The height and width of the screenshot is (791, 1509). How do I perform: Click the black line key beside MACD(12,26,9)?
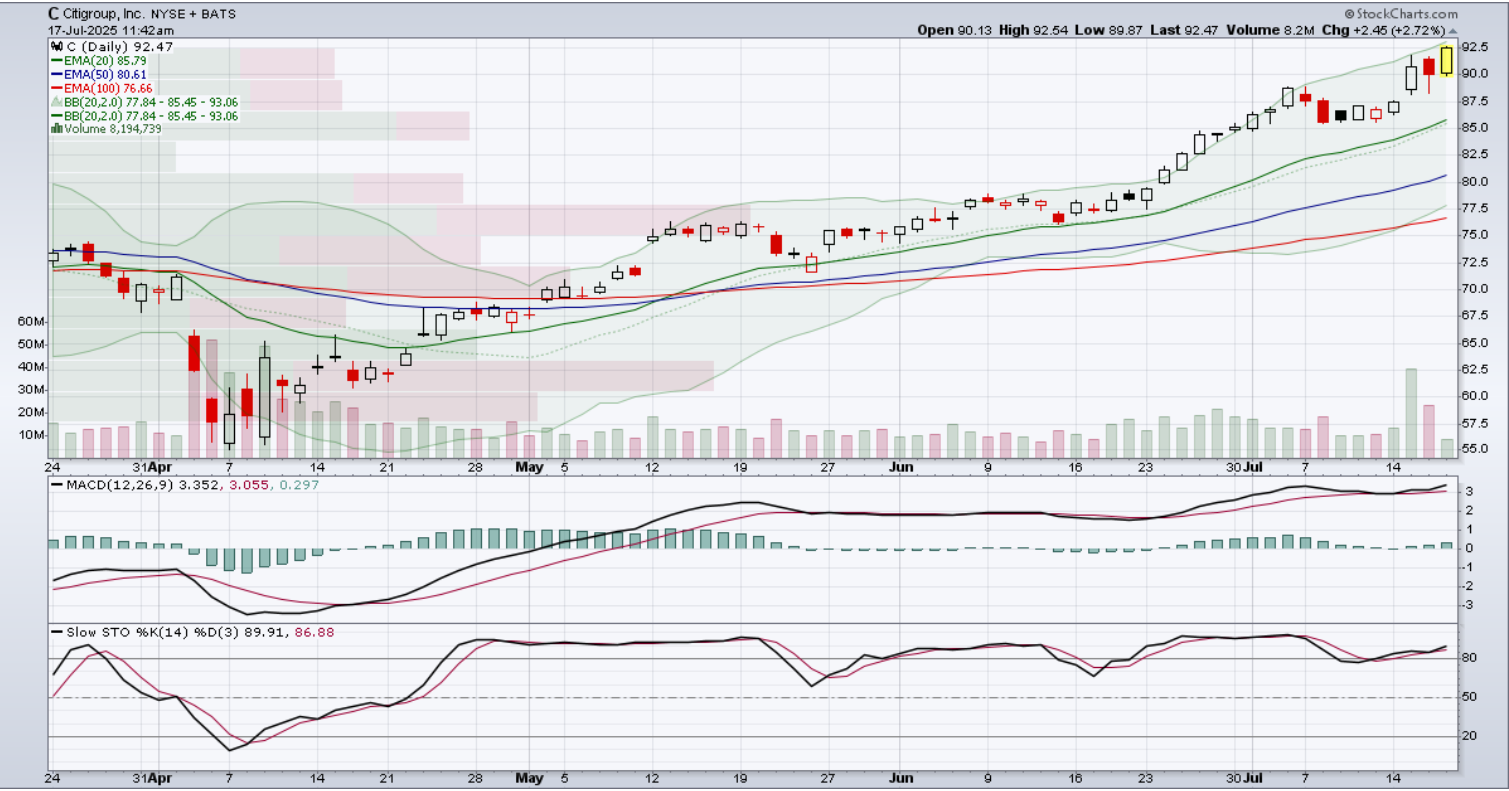[55, 484]
